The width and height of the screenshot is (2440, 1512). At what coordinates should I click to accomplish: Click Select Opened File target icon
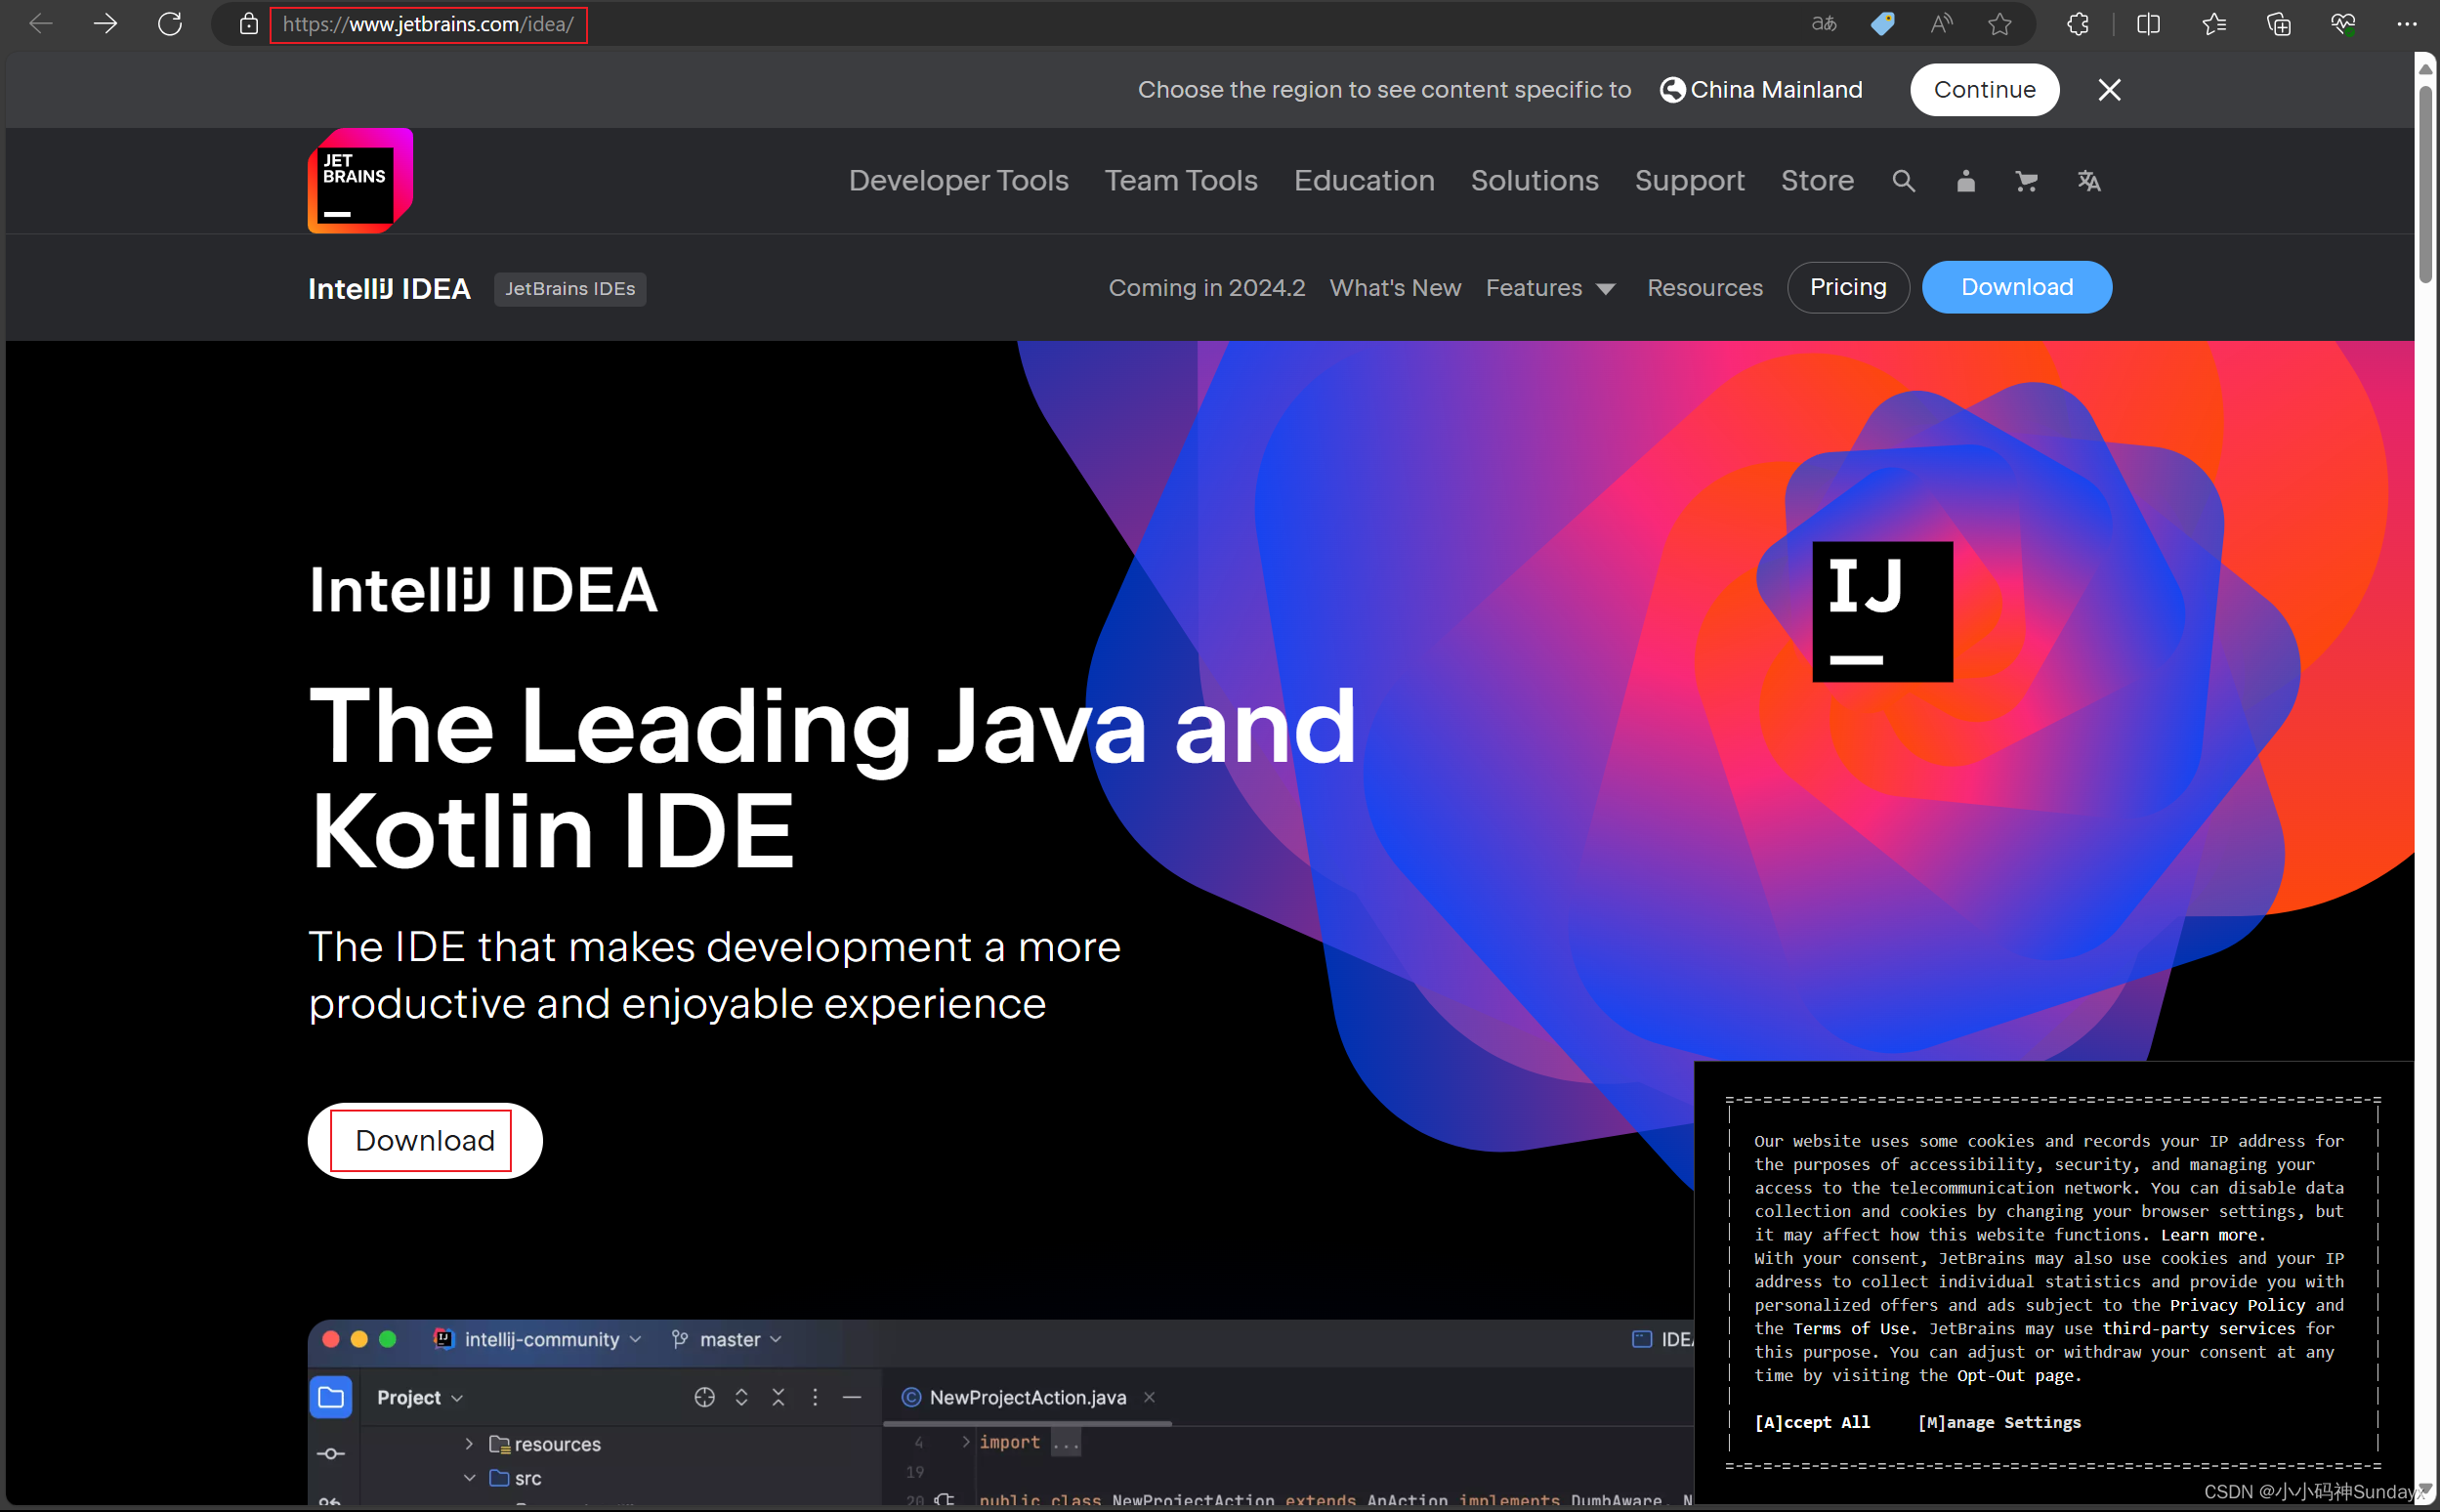click(x=704, y=1397)
